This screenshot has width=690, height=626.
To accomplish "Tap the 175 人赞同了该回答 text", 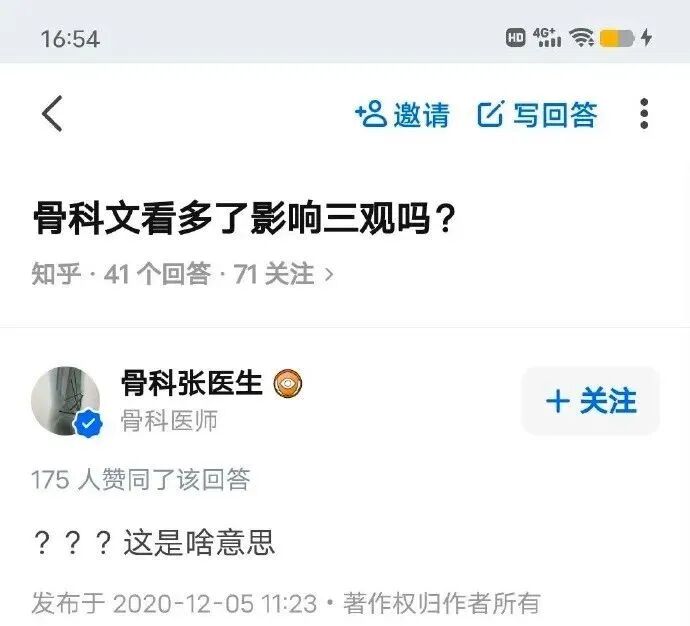I will [141, 479].
